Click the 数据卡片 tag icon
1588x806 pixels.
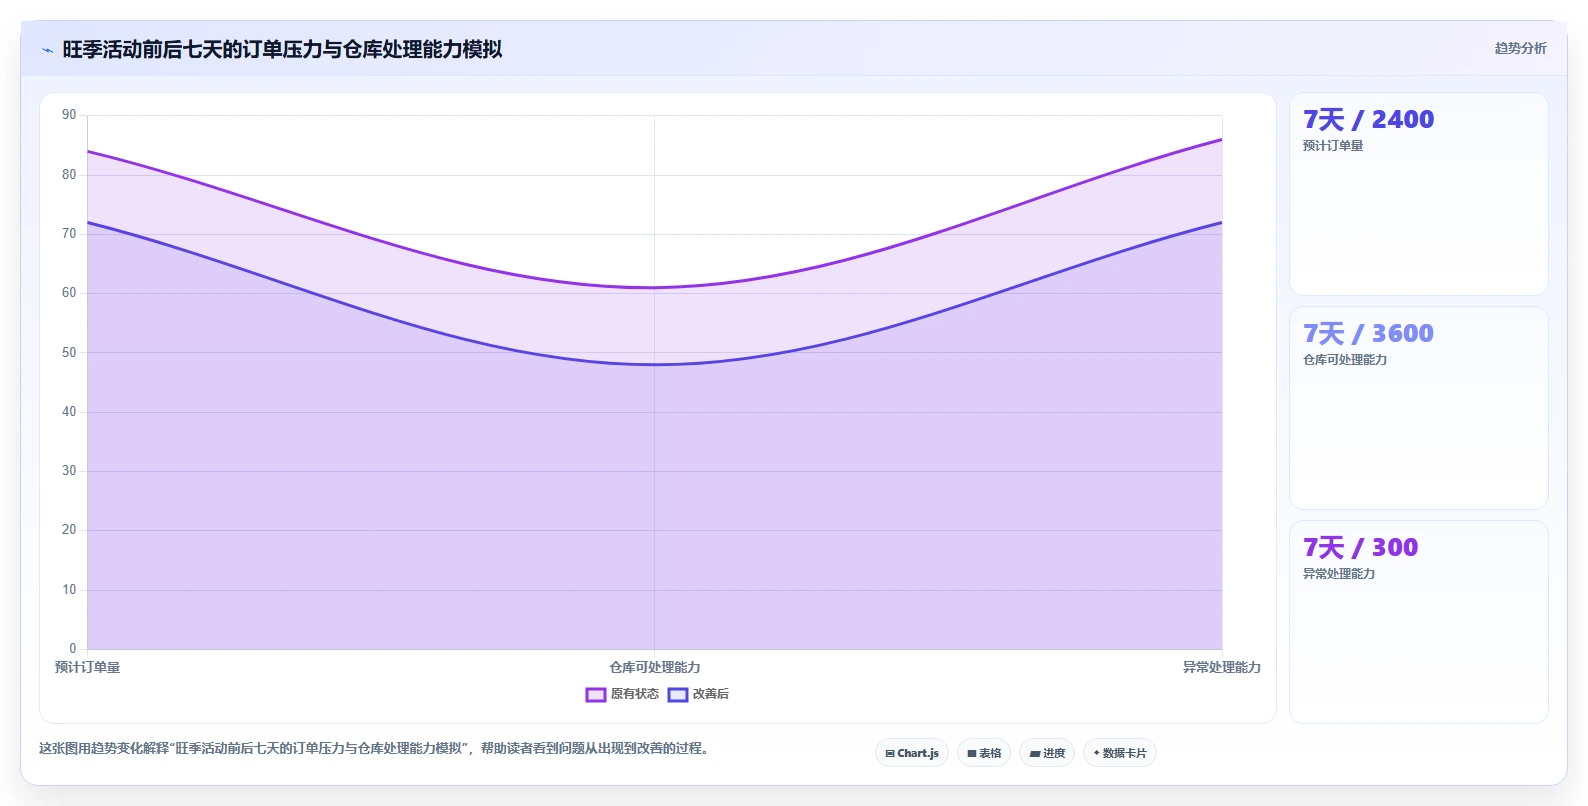tap(1097, 753)
